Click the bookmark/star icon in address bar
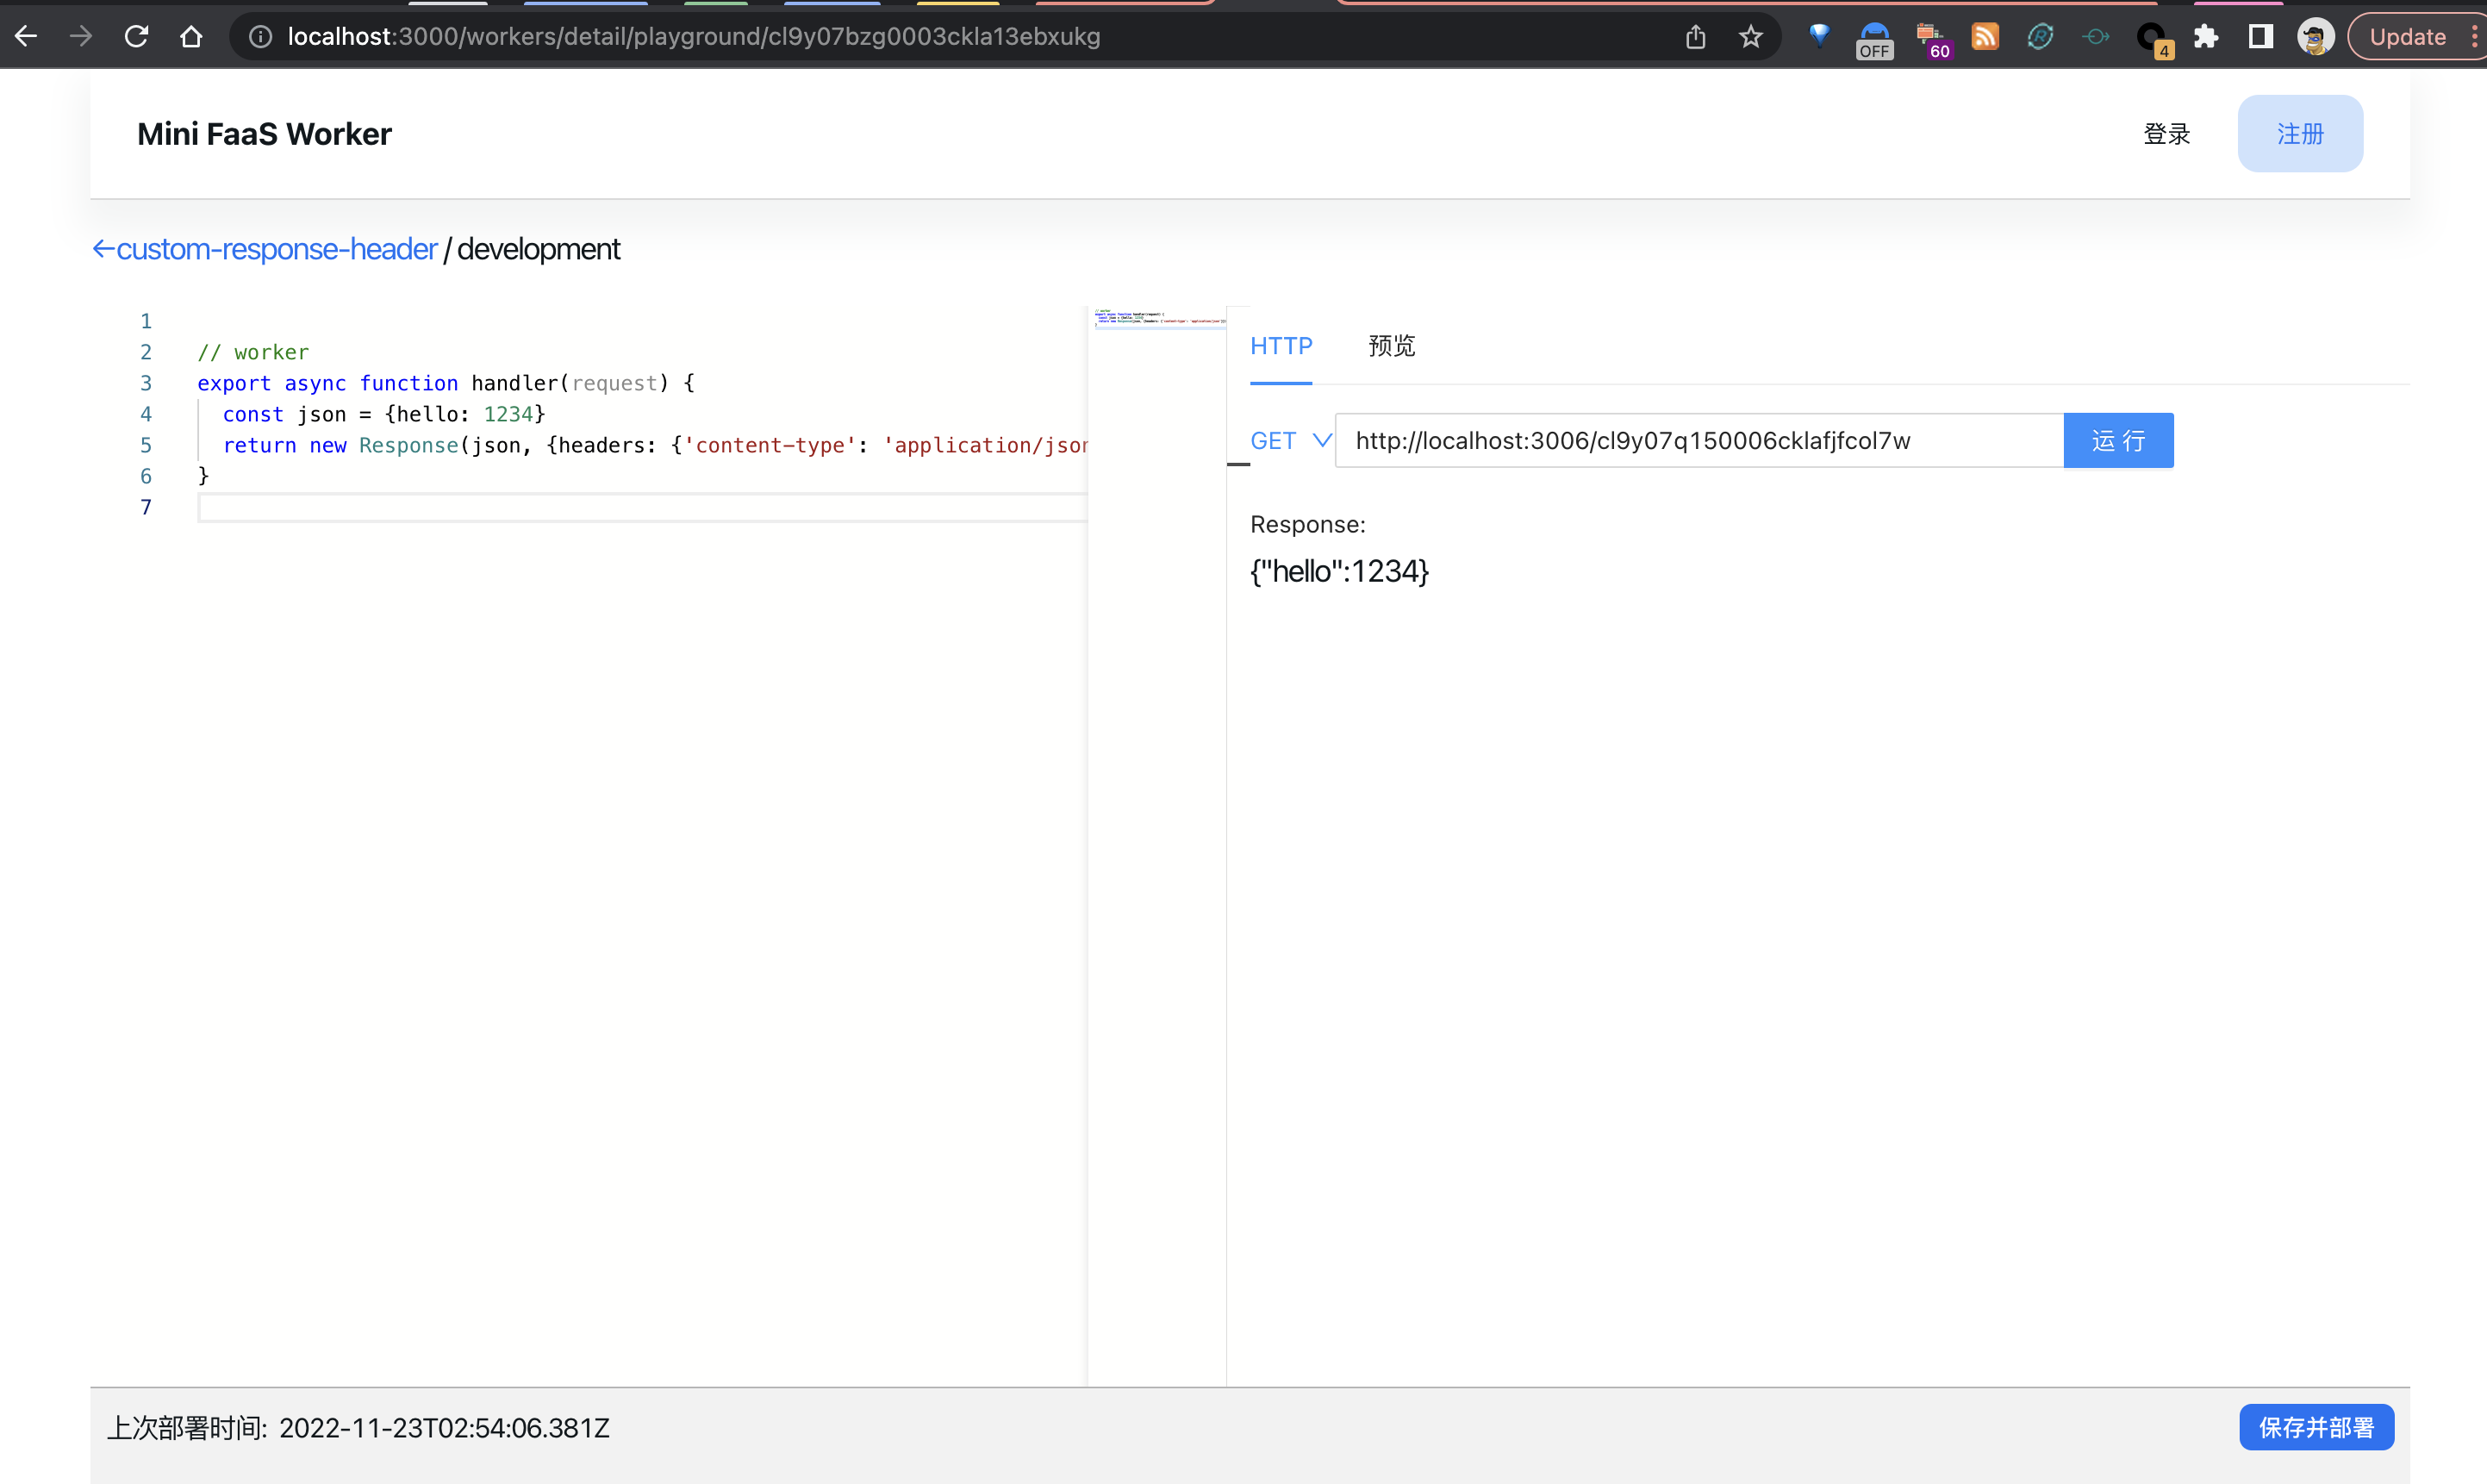This screenshot has height=1484, width=2487. click(x=1750, y=37)
